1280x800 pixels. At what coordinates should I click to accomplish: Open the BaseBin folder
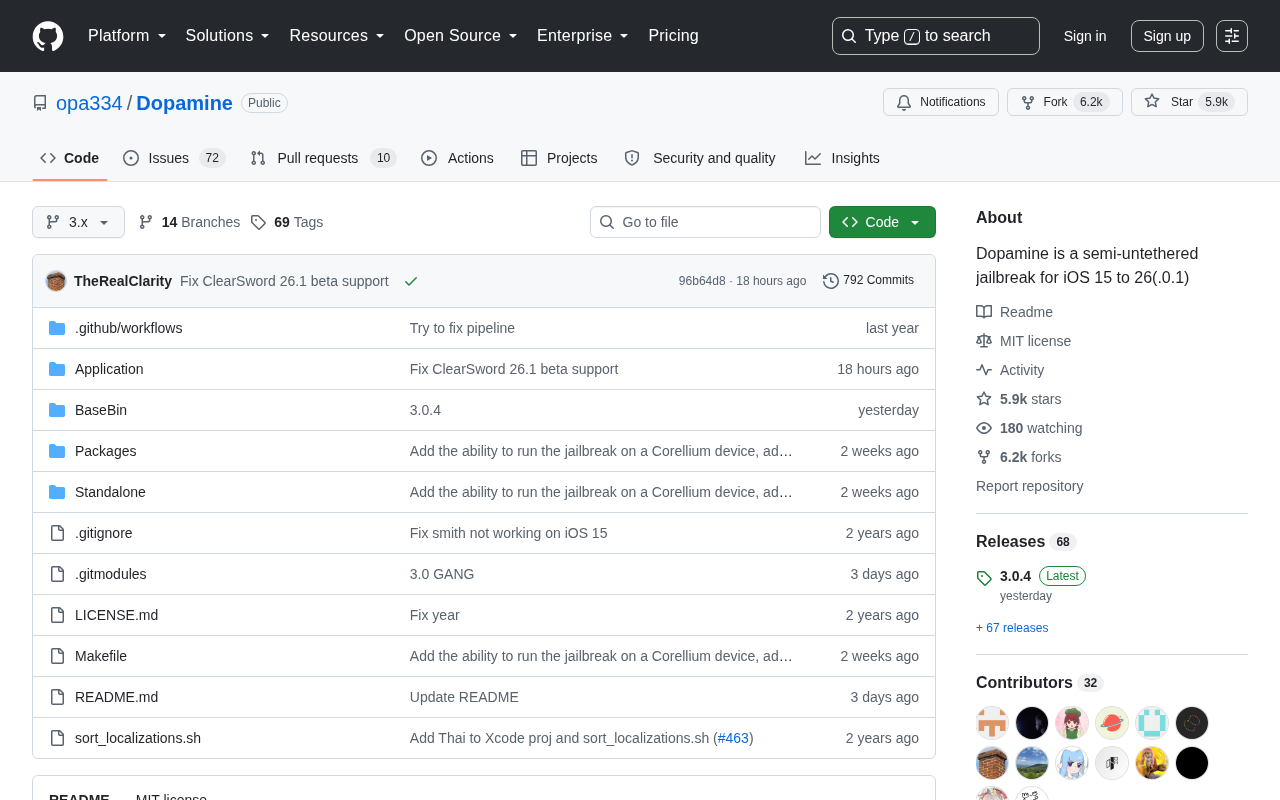pos(101,410)
